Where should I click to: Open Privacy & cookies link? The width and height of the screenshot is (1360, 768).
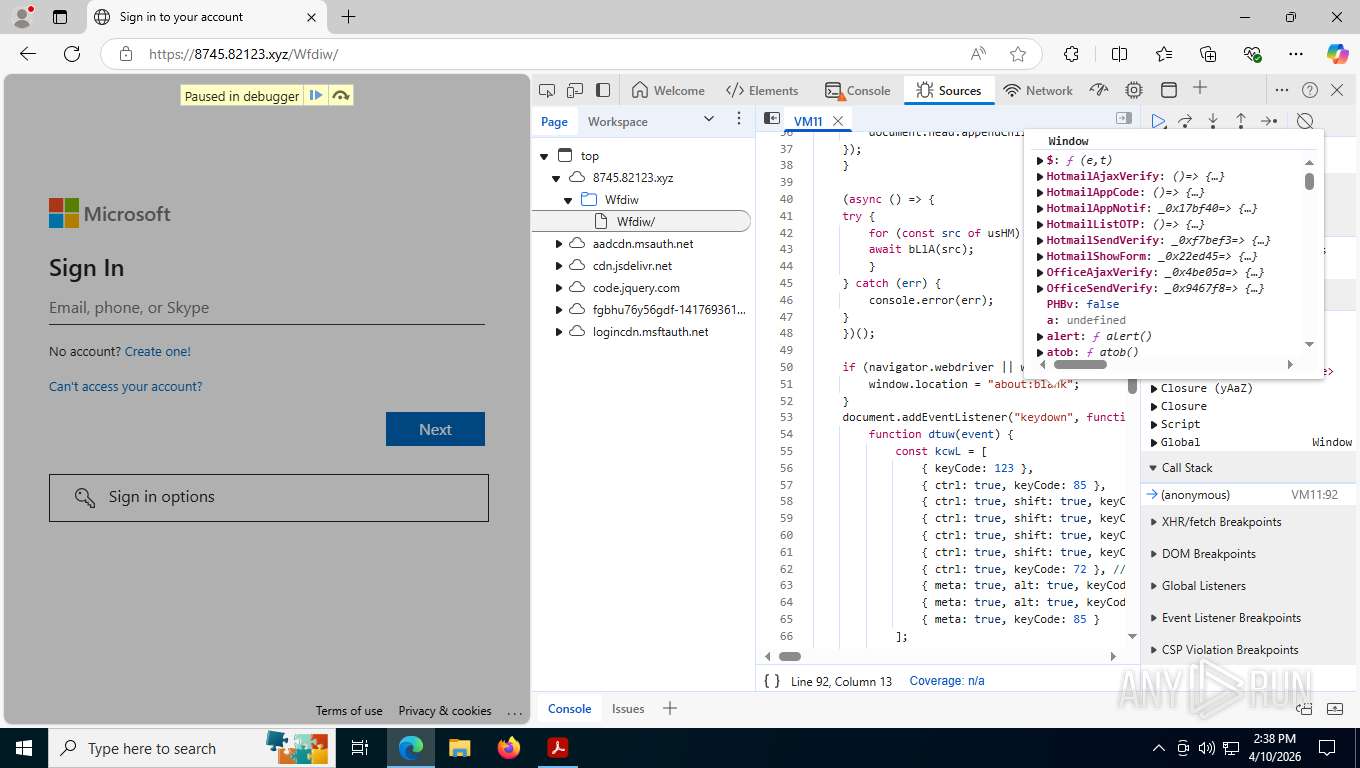tap(445, 711)
